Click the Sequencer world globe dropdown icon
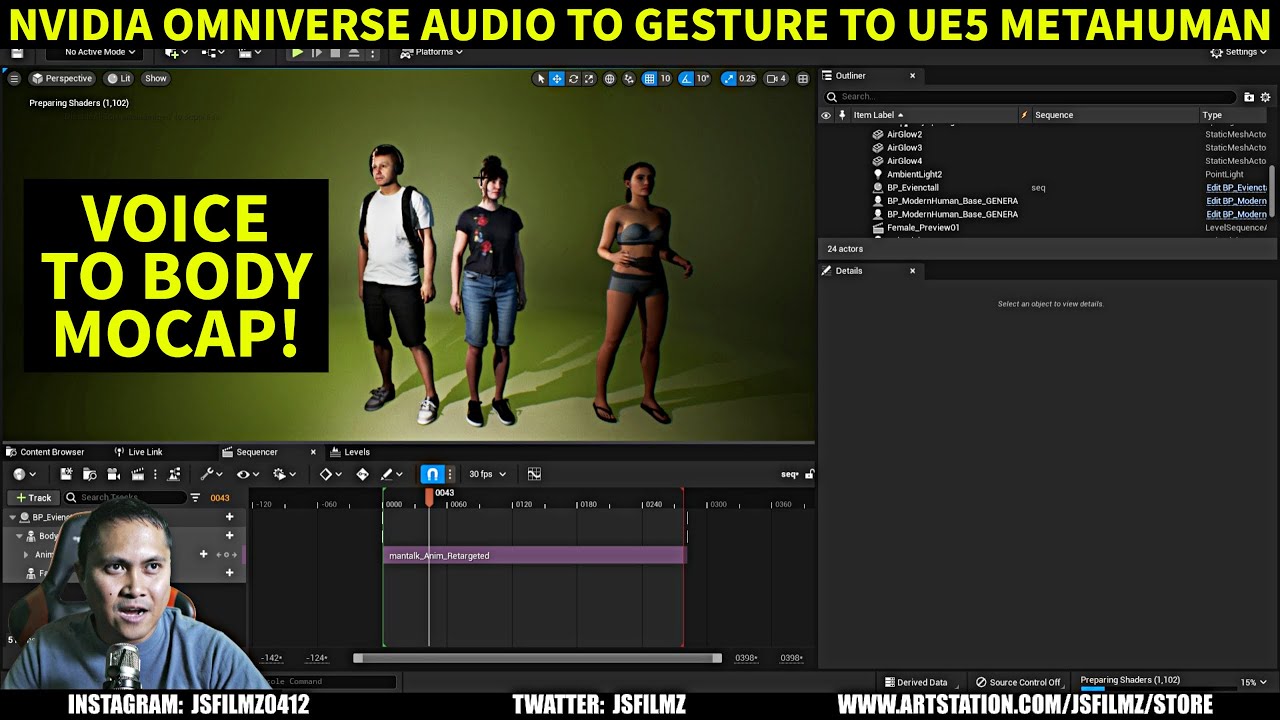Viewport: 1280px width, 720px height. 24,474
